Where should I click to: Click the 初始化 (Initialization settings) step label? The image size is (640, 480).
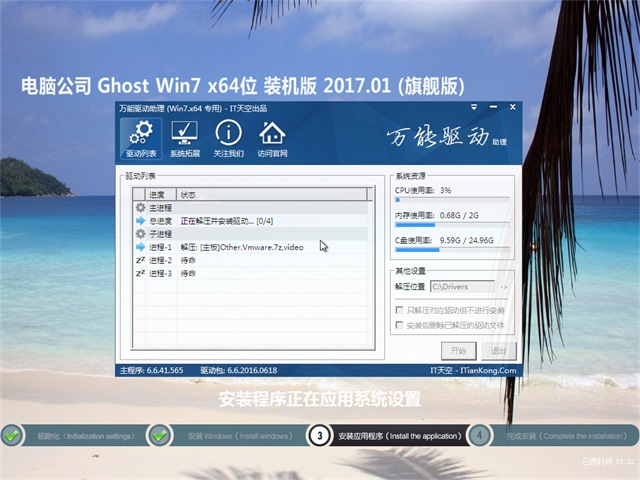[86, 436]
